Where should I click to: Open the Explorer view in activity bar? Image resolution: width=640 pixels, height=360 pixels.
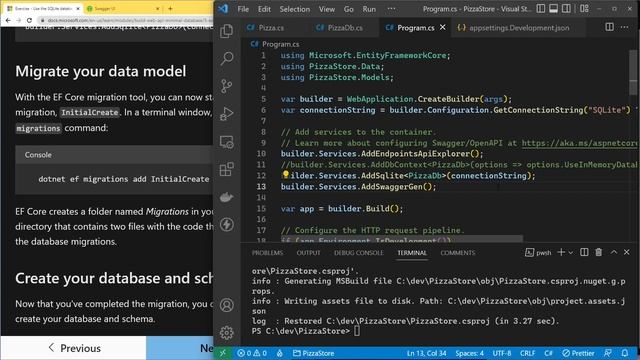227,31
